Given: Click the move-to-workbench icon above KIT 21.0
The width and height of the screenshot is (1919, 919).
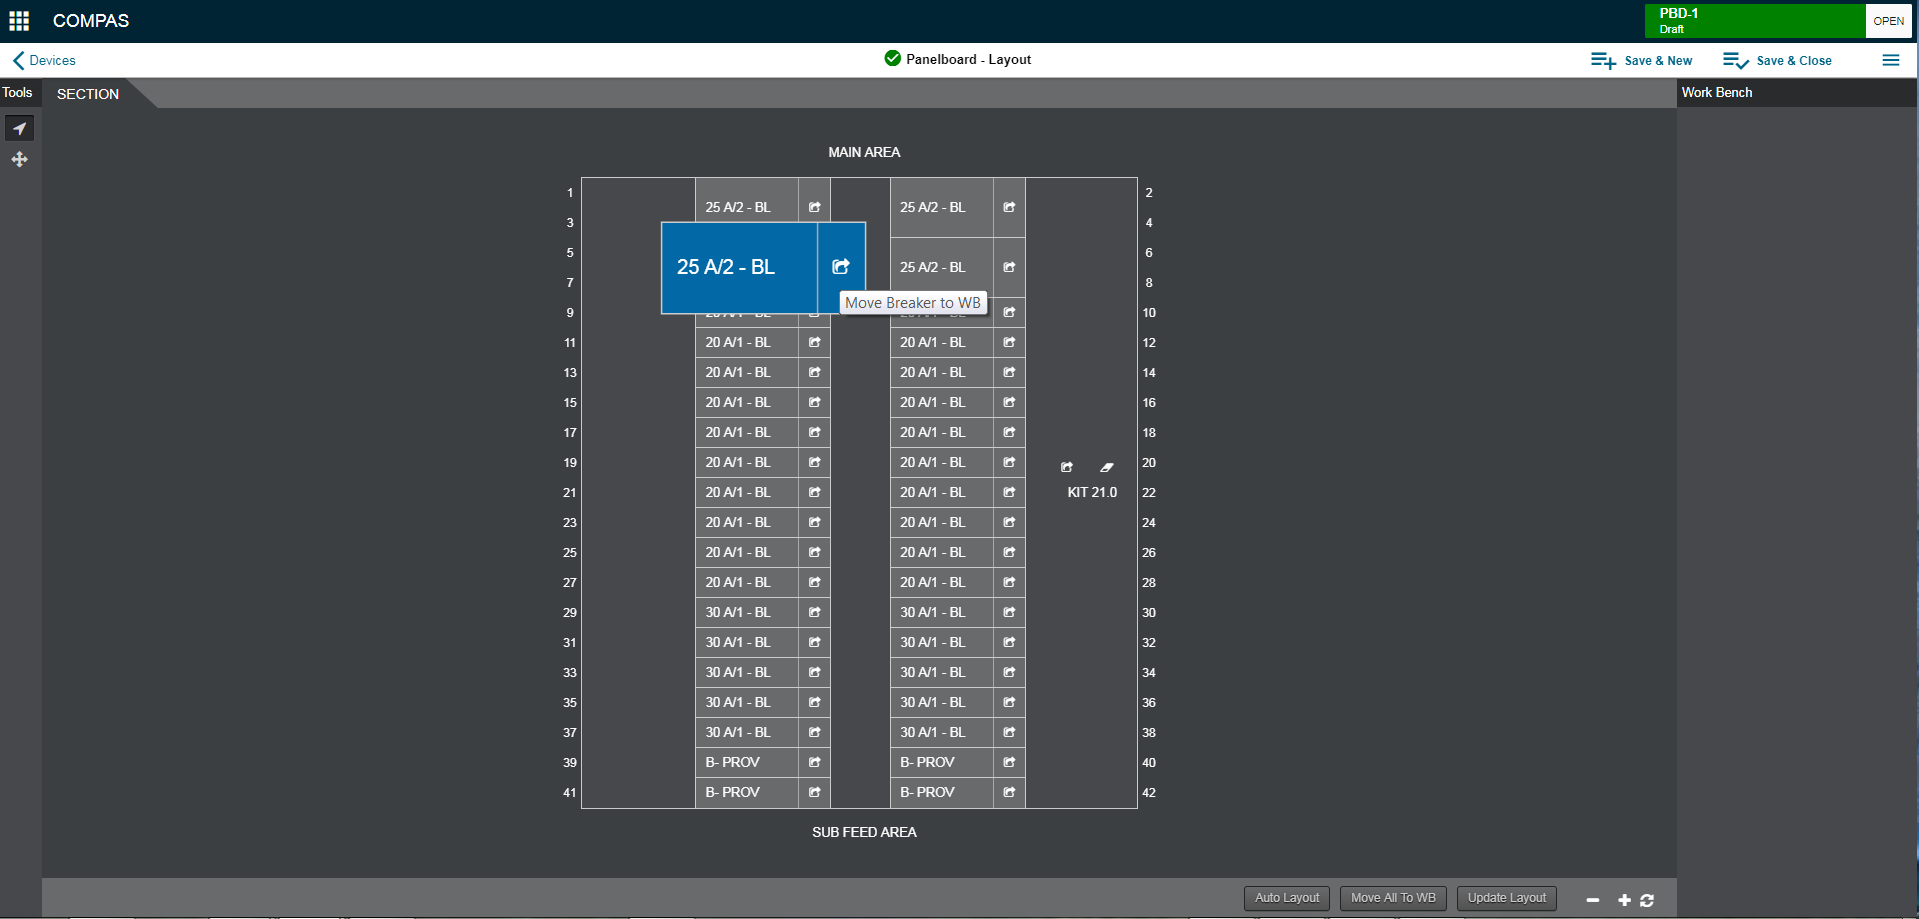Looking at the screenshot, I should coord(1066,466).
